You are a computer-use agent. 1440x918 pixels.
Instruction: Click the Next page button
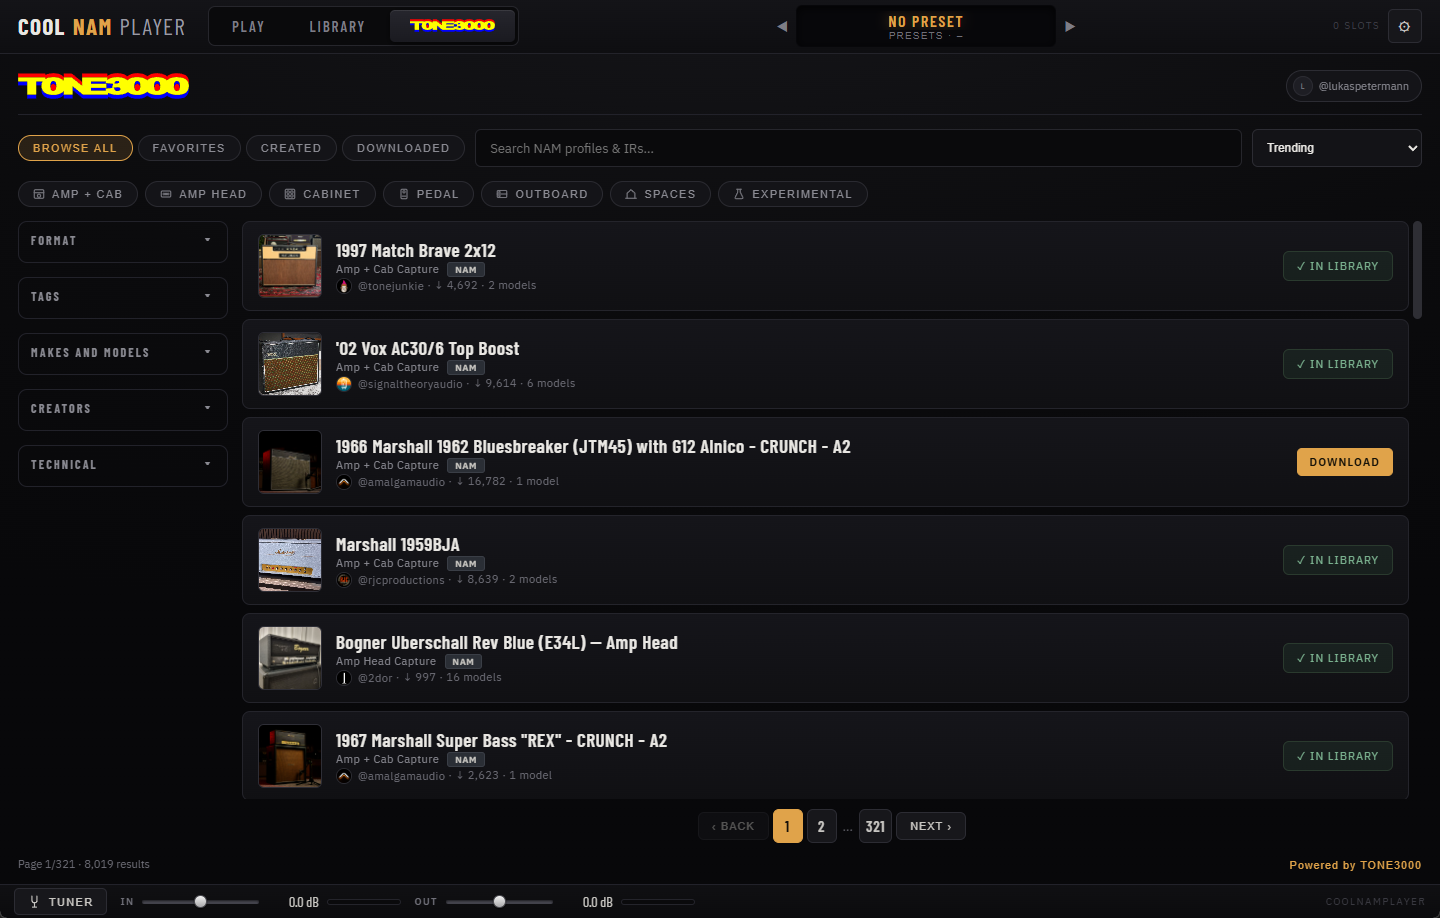point(931,826)
